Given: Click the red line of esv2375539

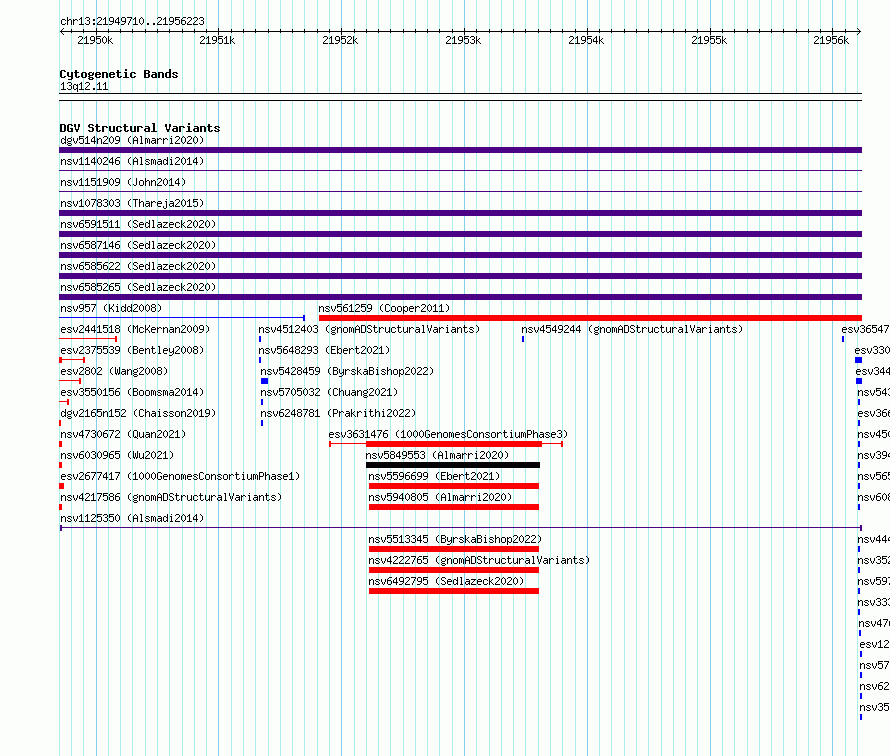Looking at the screenshot, I should (x=72, y=360).
